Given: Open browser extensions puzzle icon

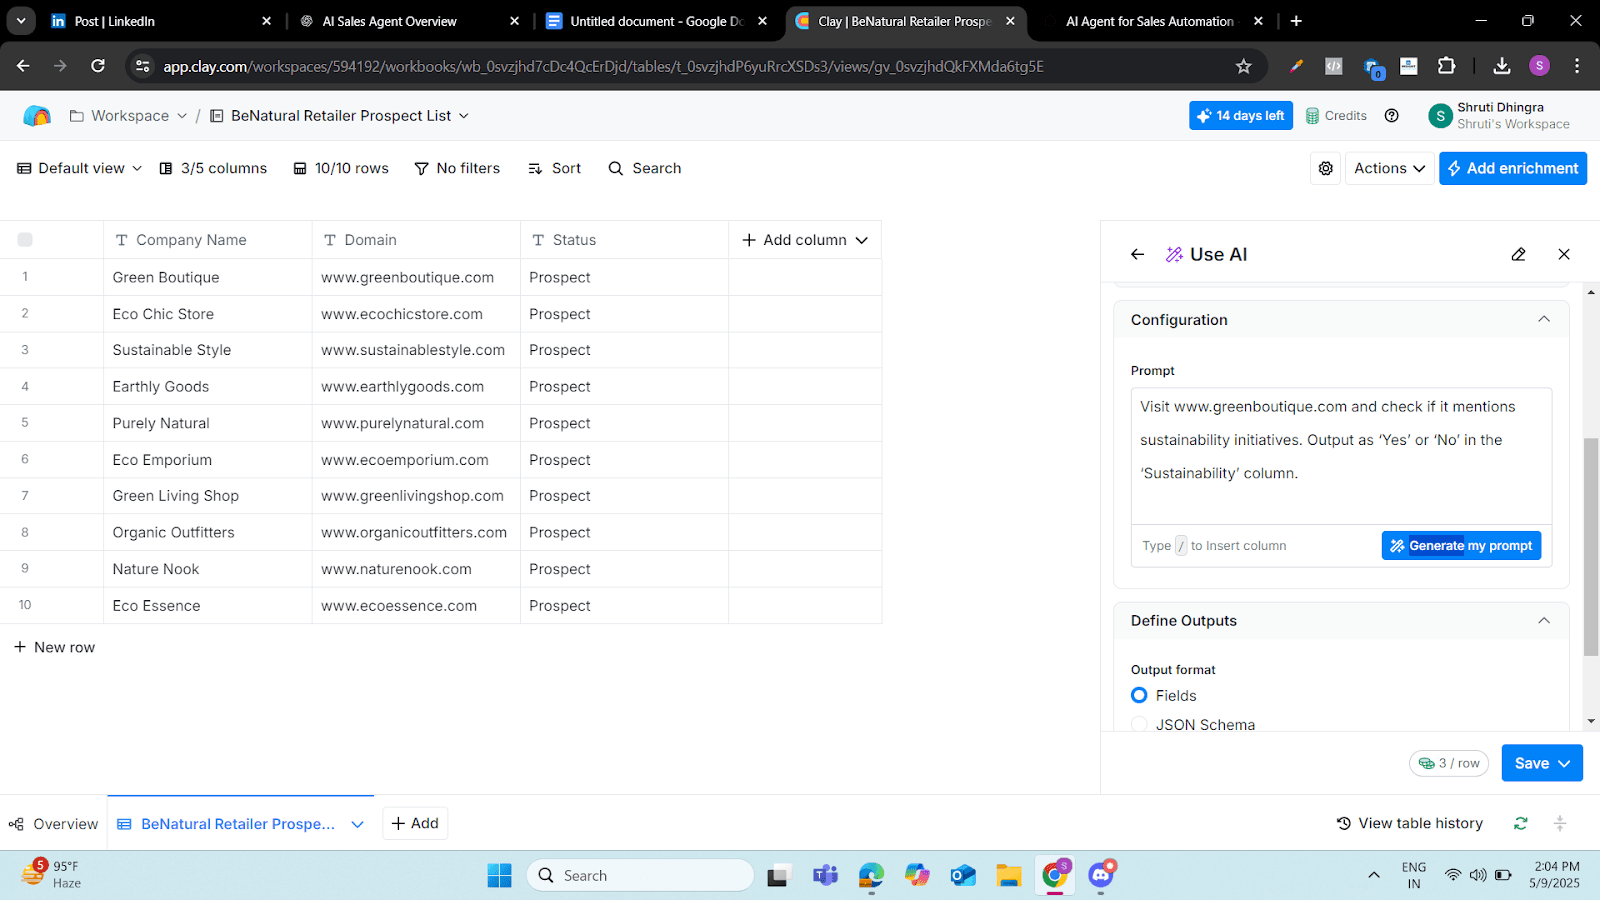Looking at the screenshot, I should pos(1447,66).
